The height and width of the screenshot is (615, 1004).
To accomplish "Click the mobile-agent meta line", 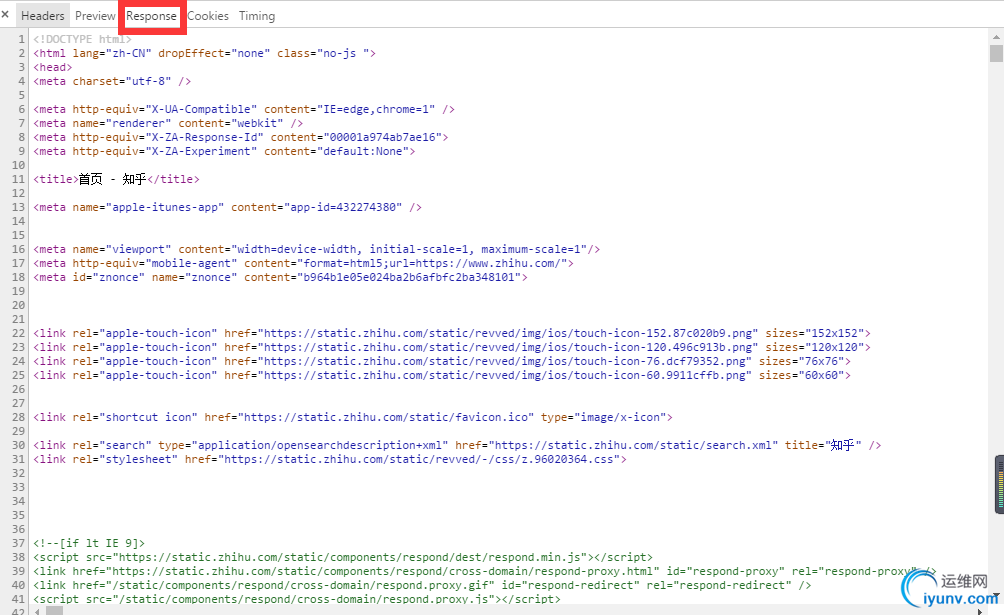I will (x=304, y=263).
